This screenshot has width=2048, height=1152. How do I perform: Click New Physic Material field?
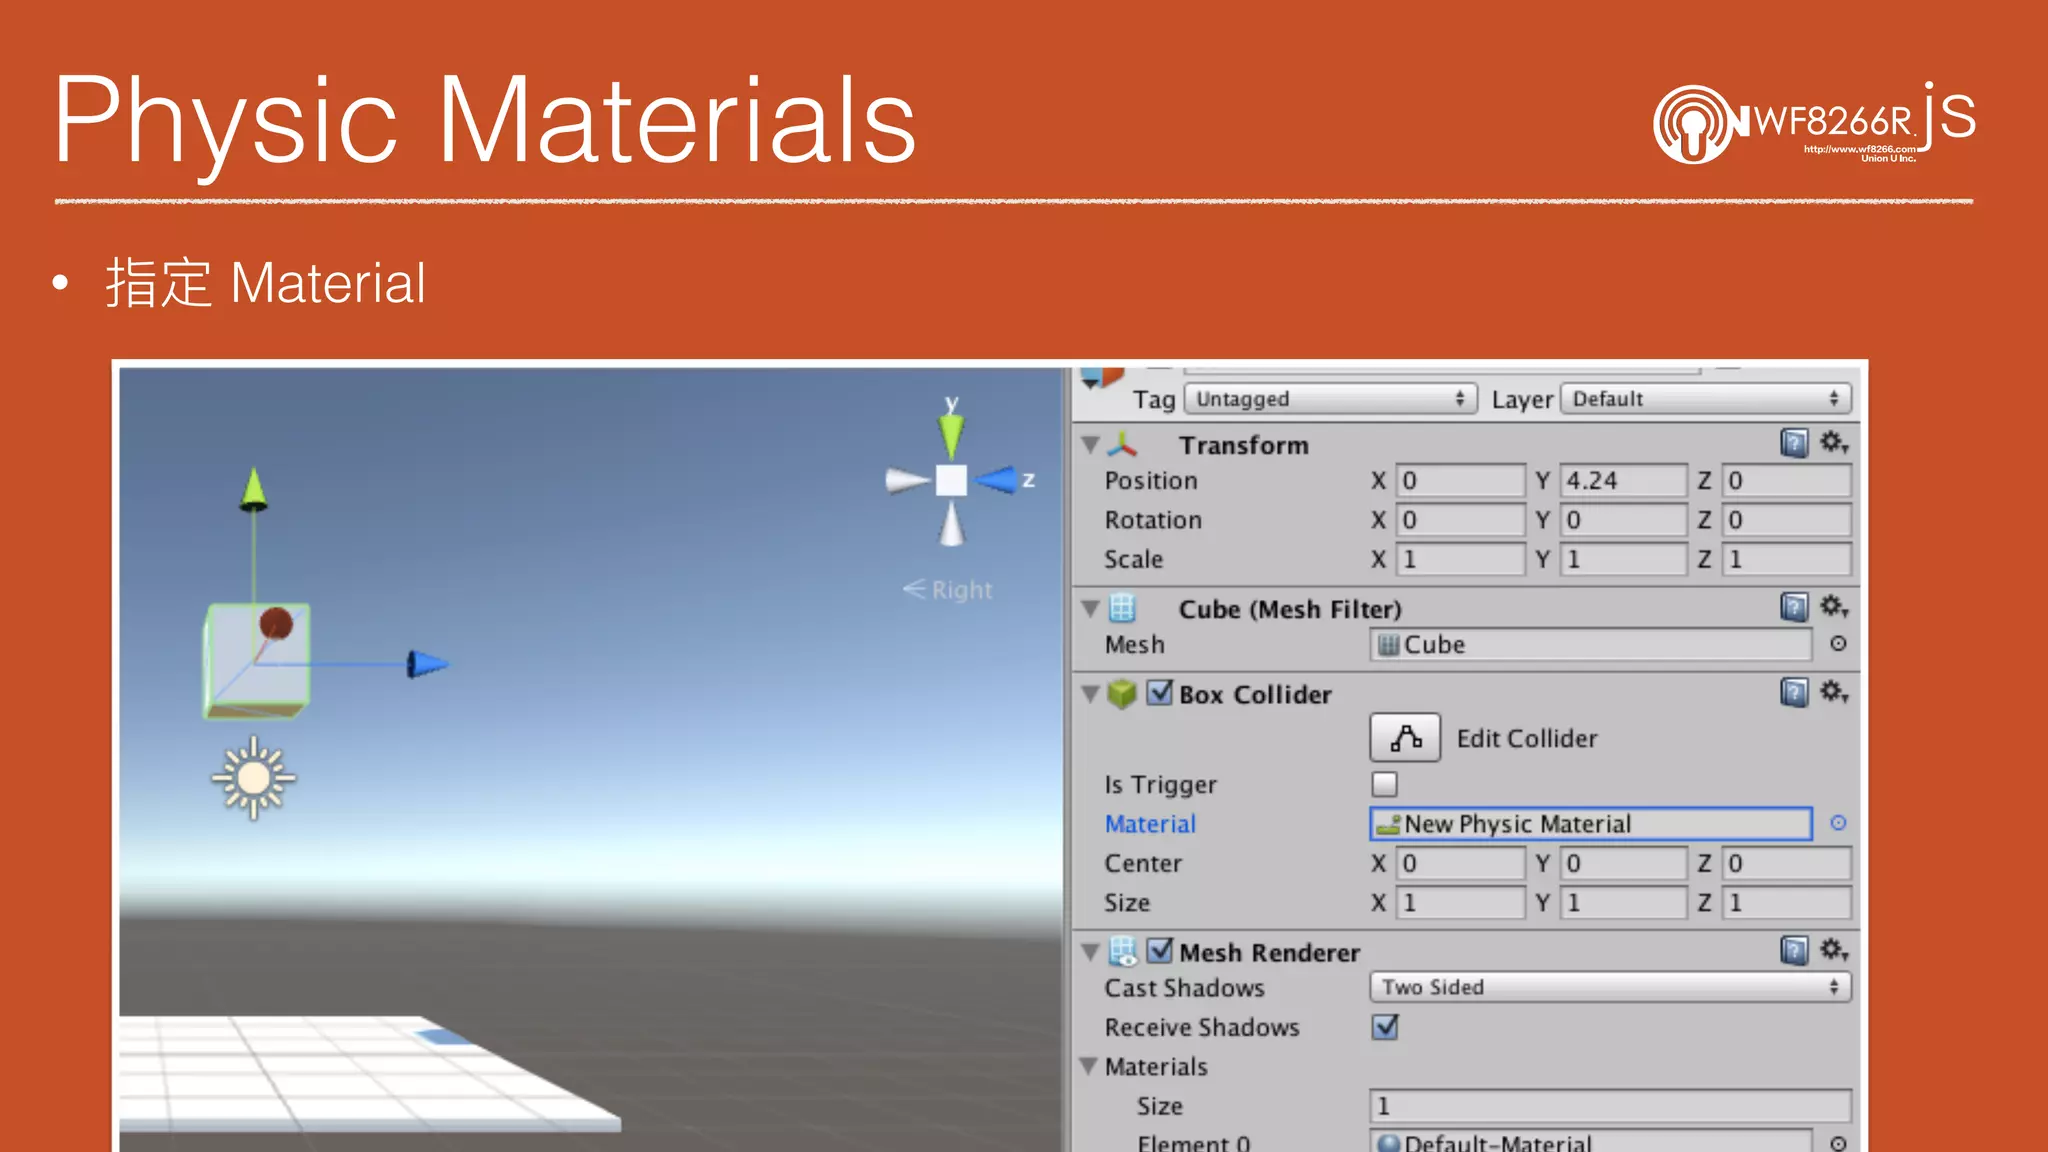(1591, 824)
